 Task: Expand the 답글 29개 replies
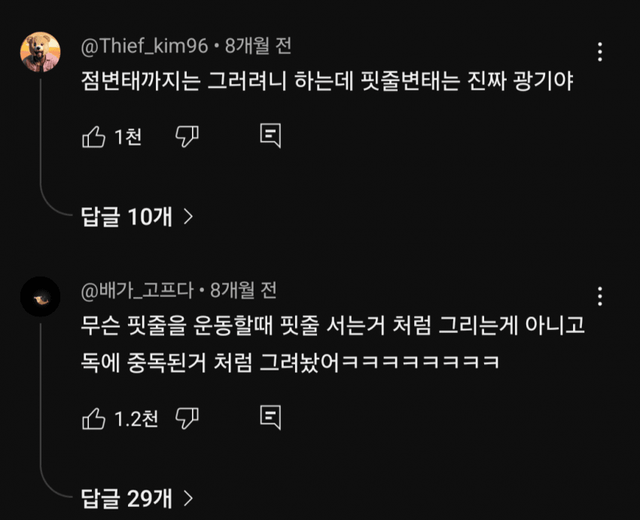pyautogui.click(x=126, y=496)
